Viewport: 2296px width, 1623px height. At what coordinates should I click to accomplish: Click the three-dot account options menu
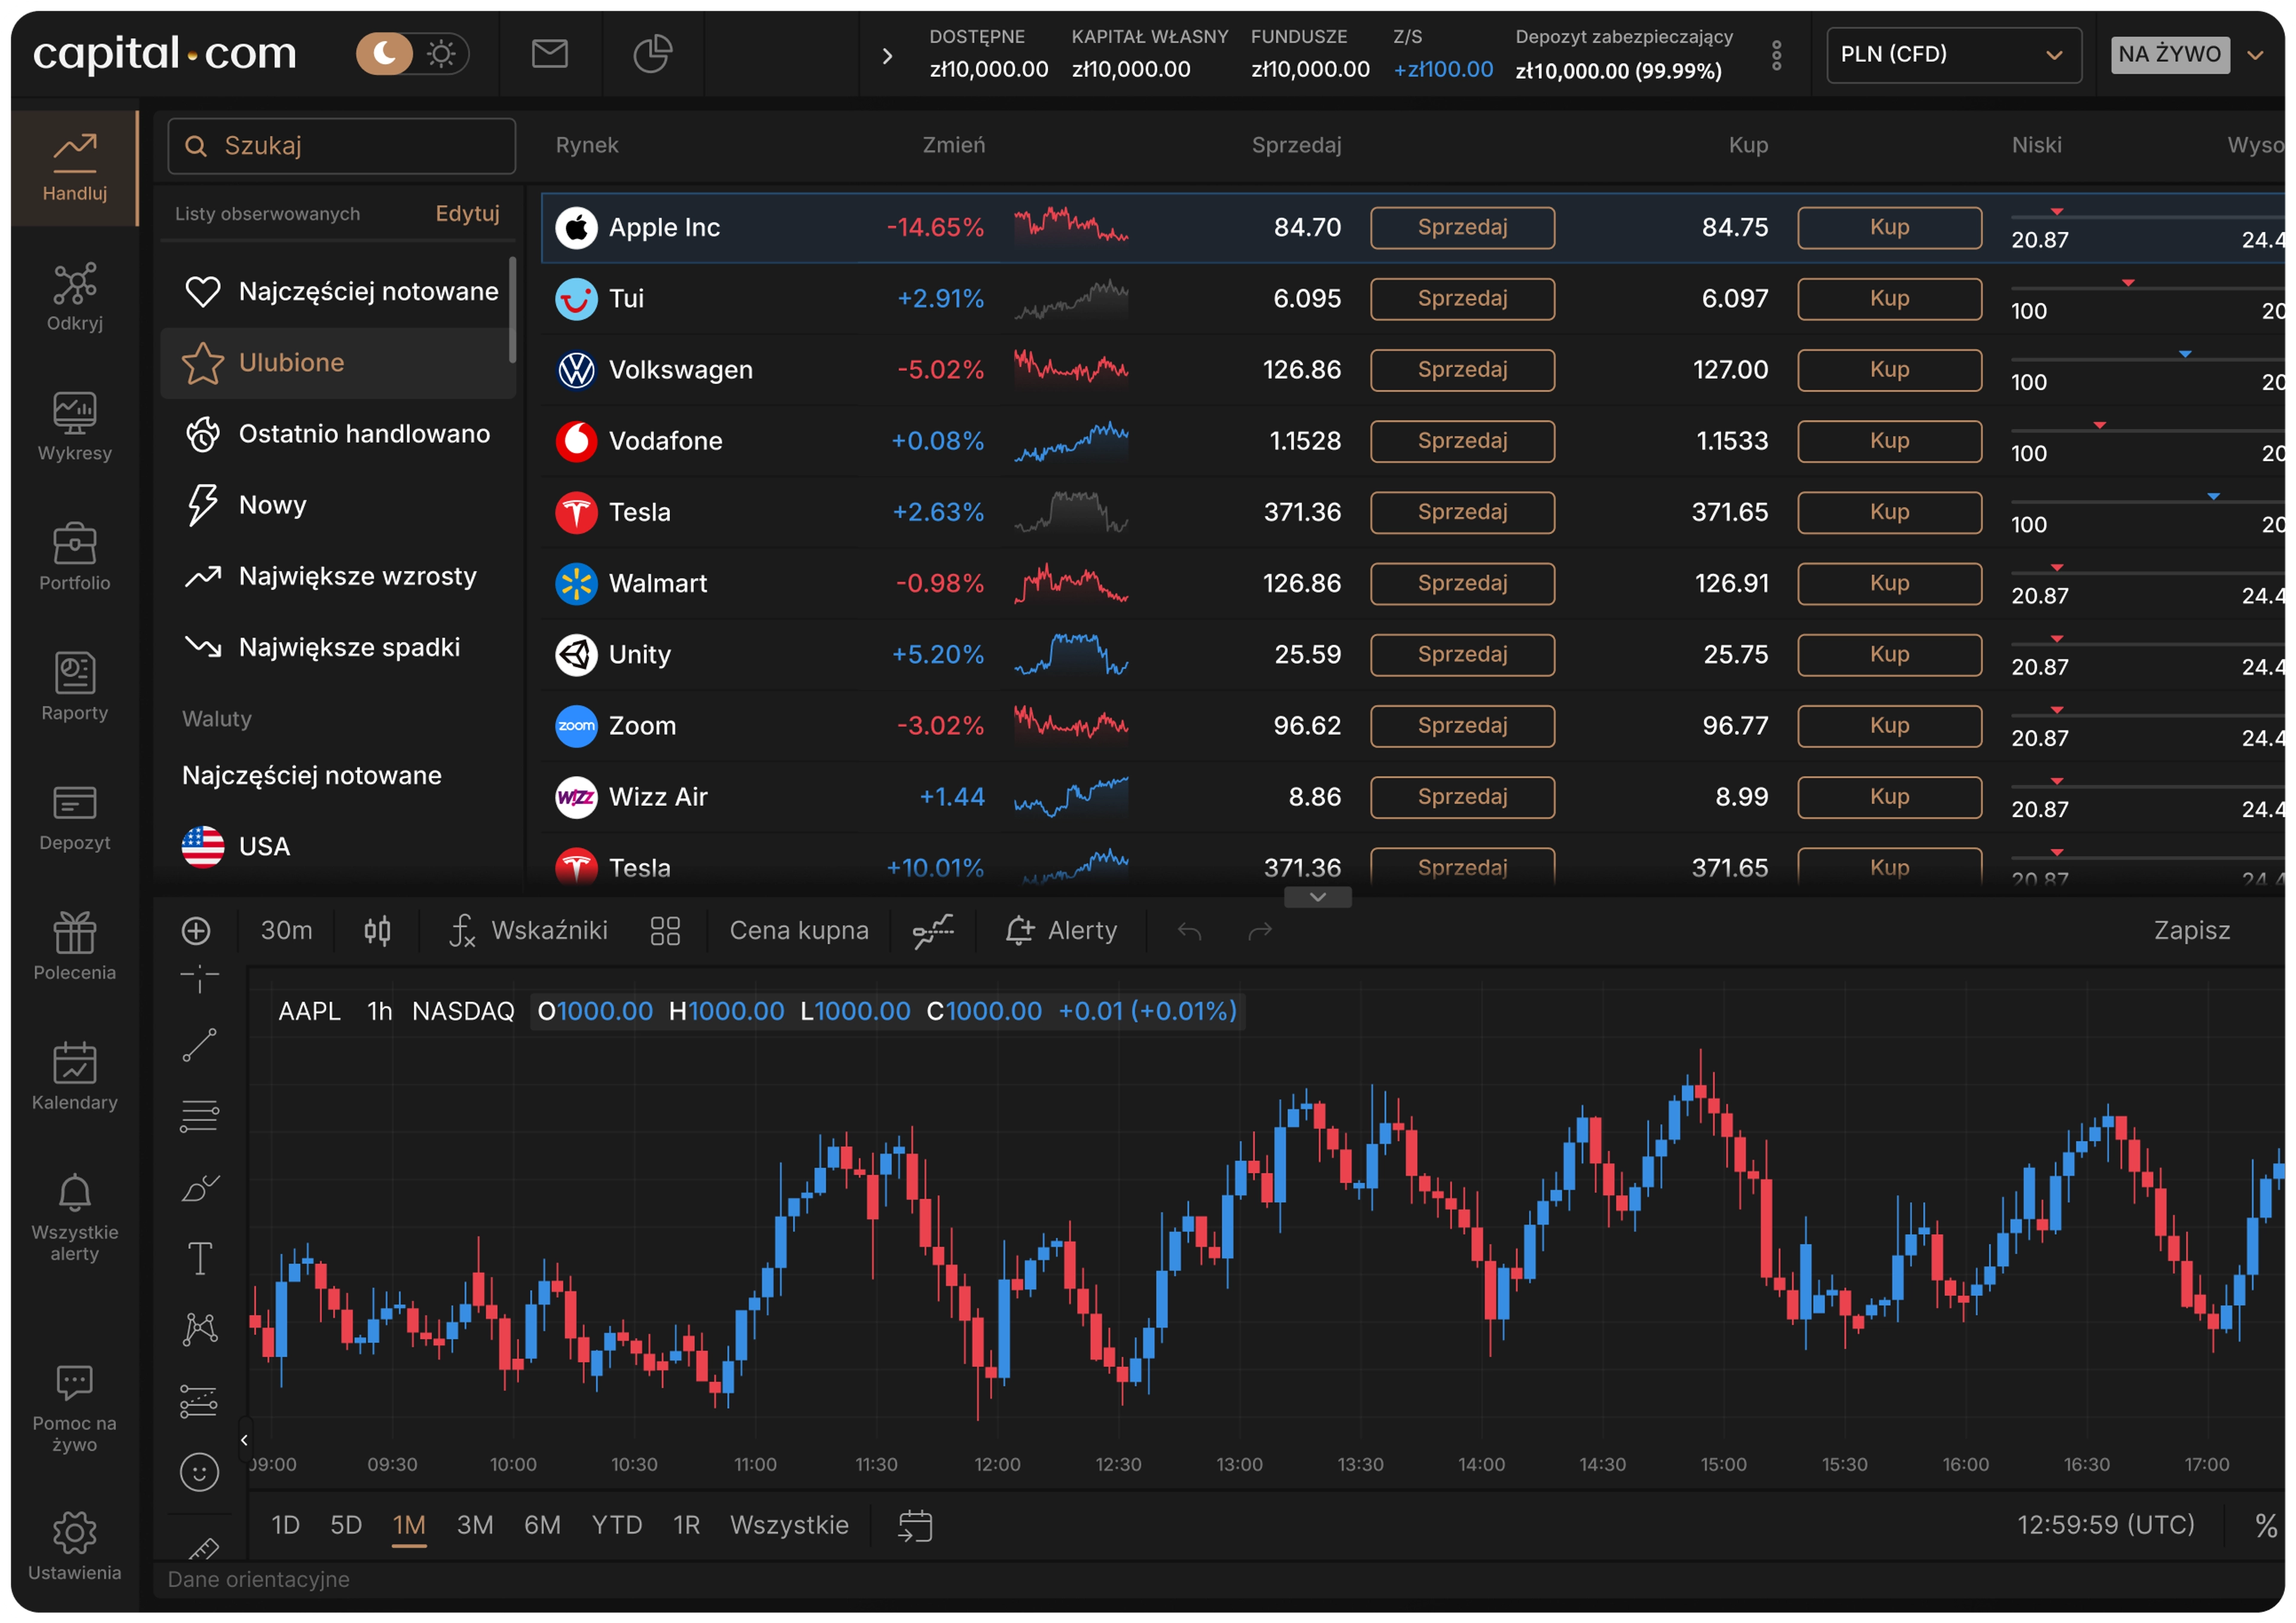tap(1776, 55)
